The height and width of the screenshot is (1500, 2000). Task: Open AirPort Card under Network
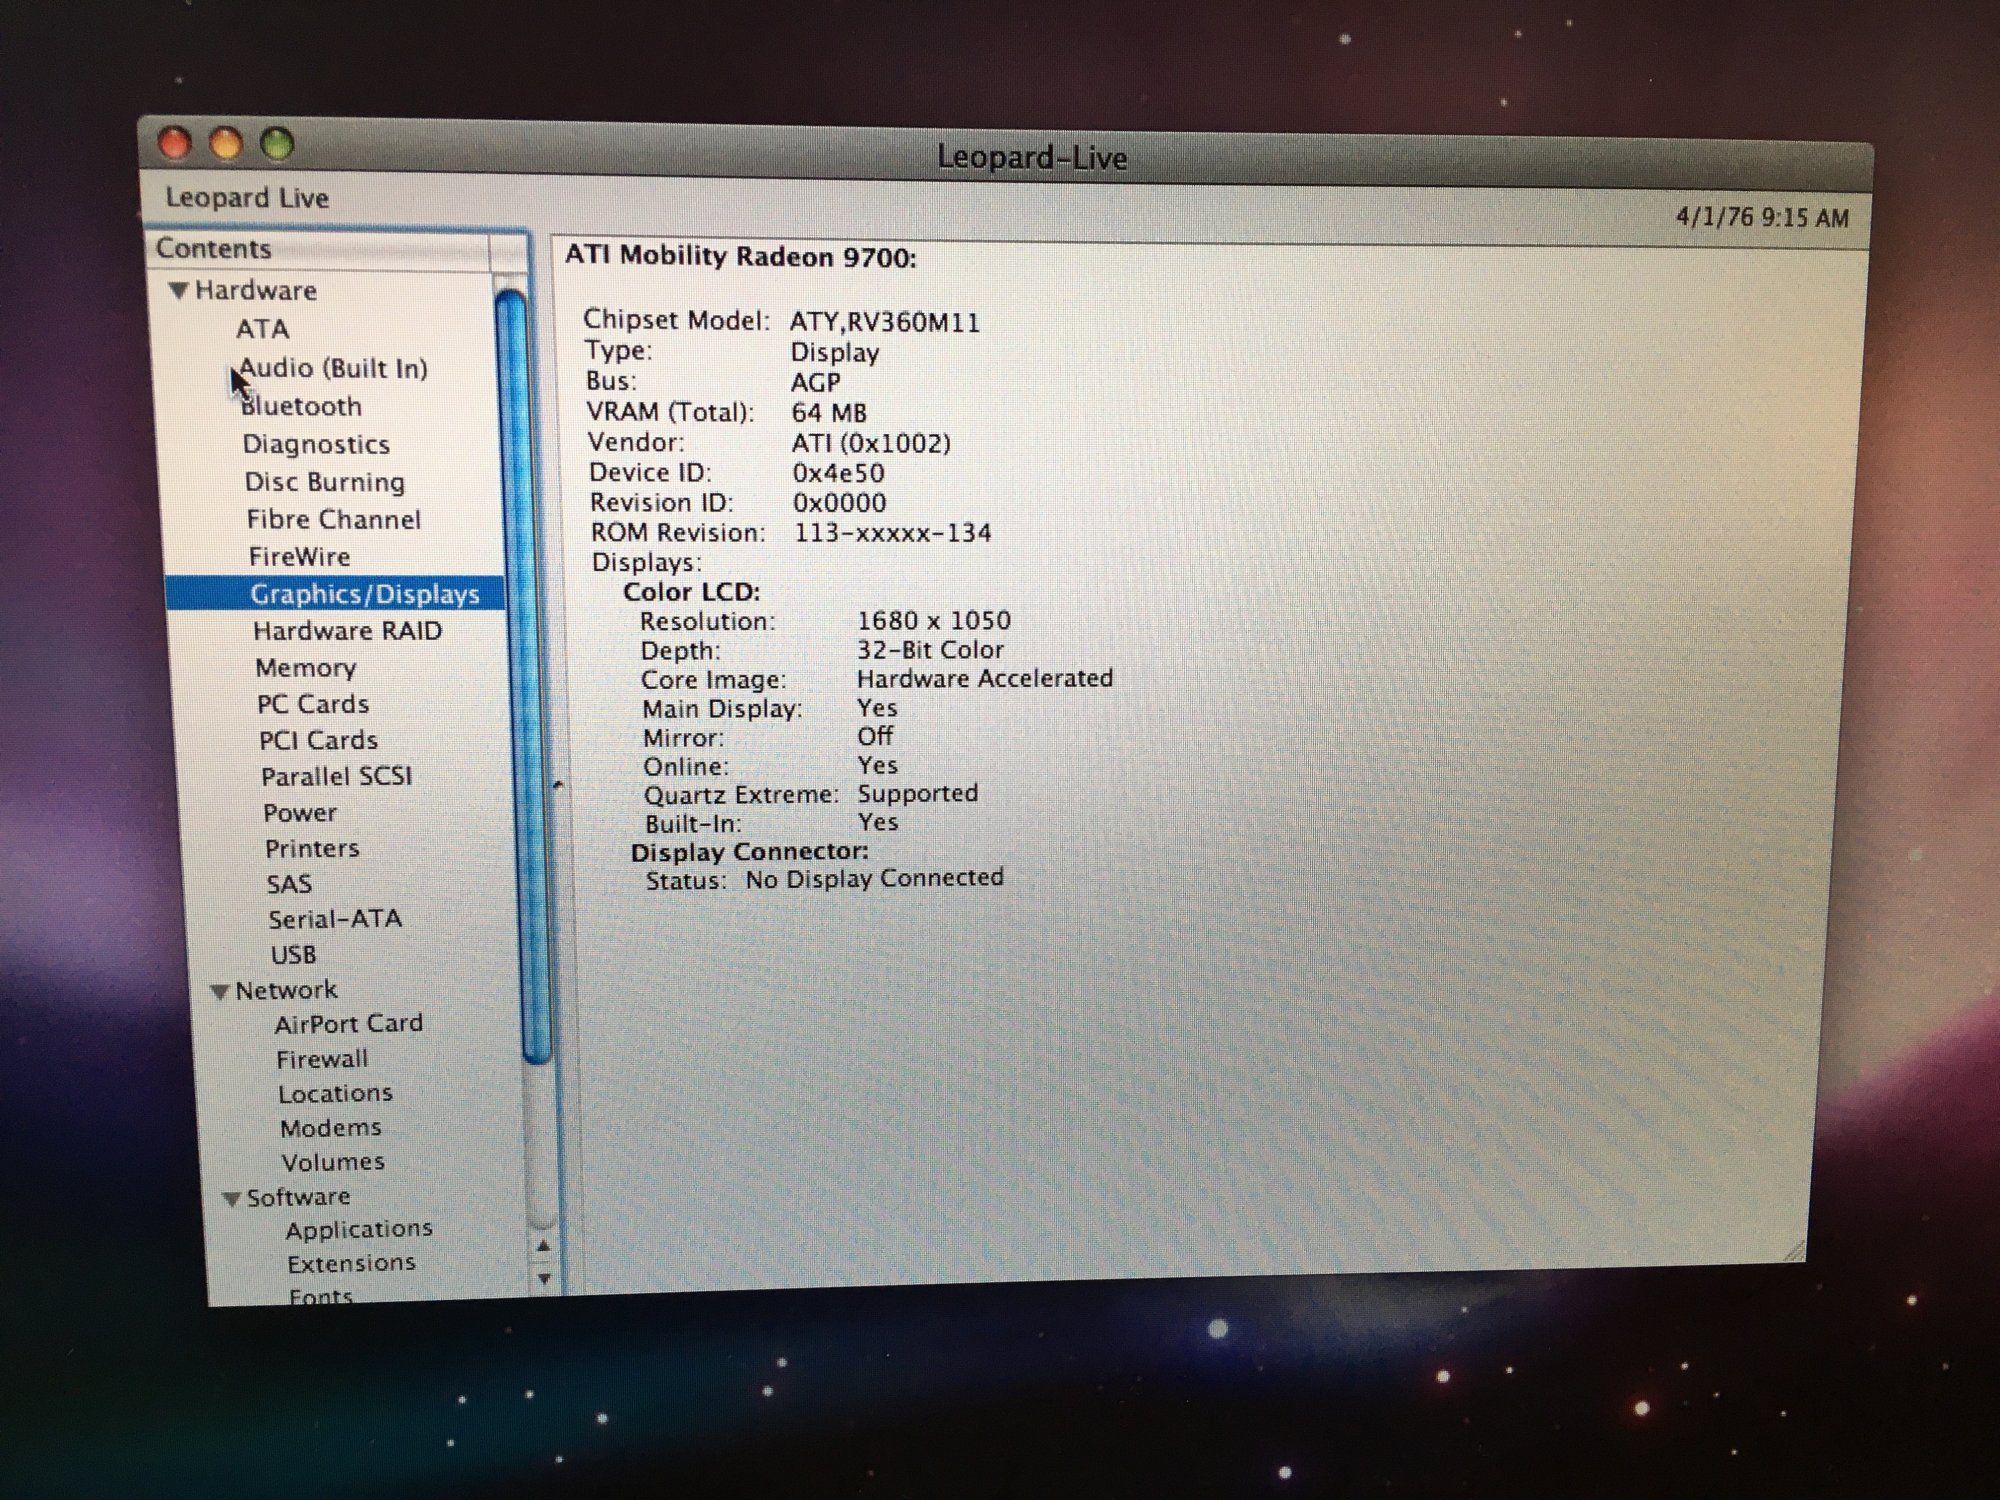tap(348, 1024)
